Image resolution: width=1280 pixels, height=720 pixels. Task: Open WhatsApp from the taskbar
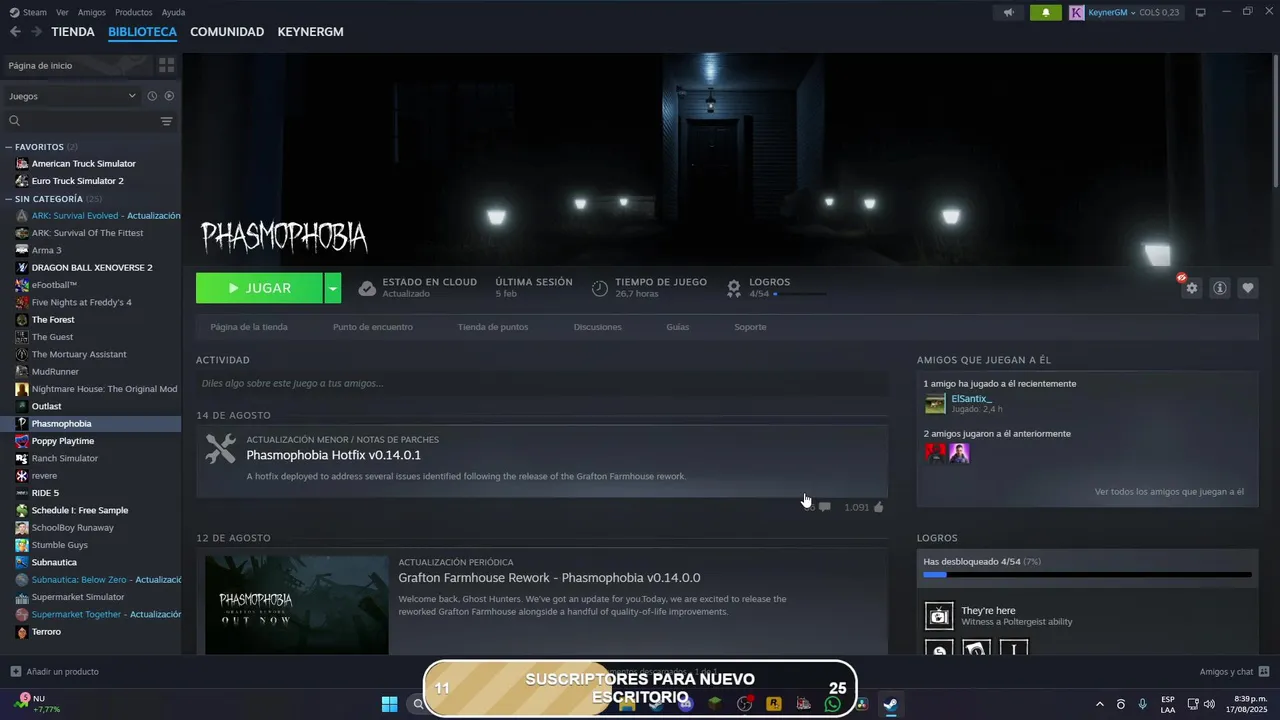[x=833, y=704]
